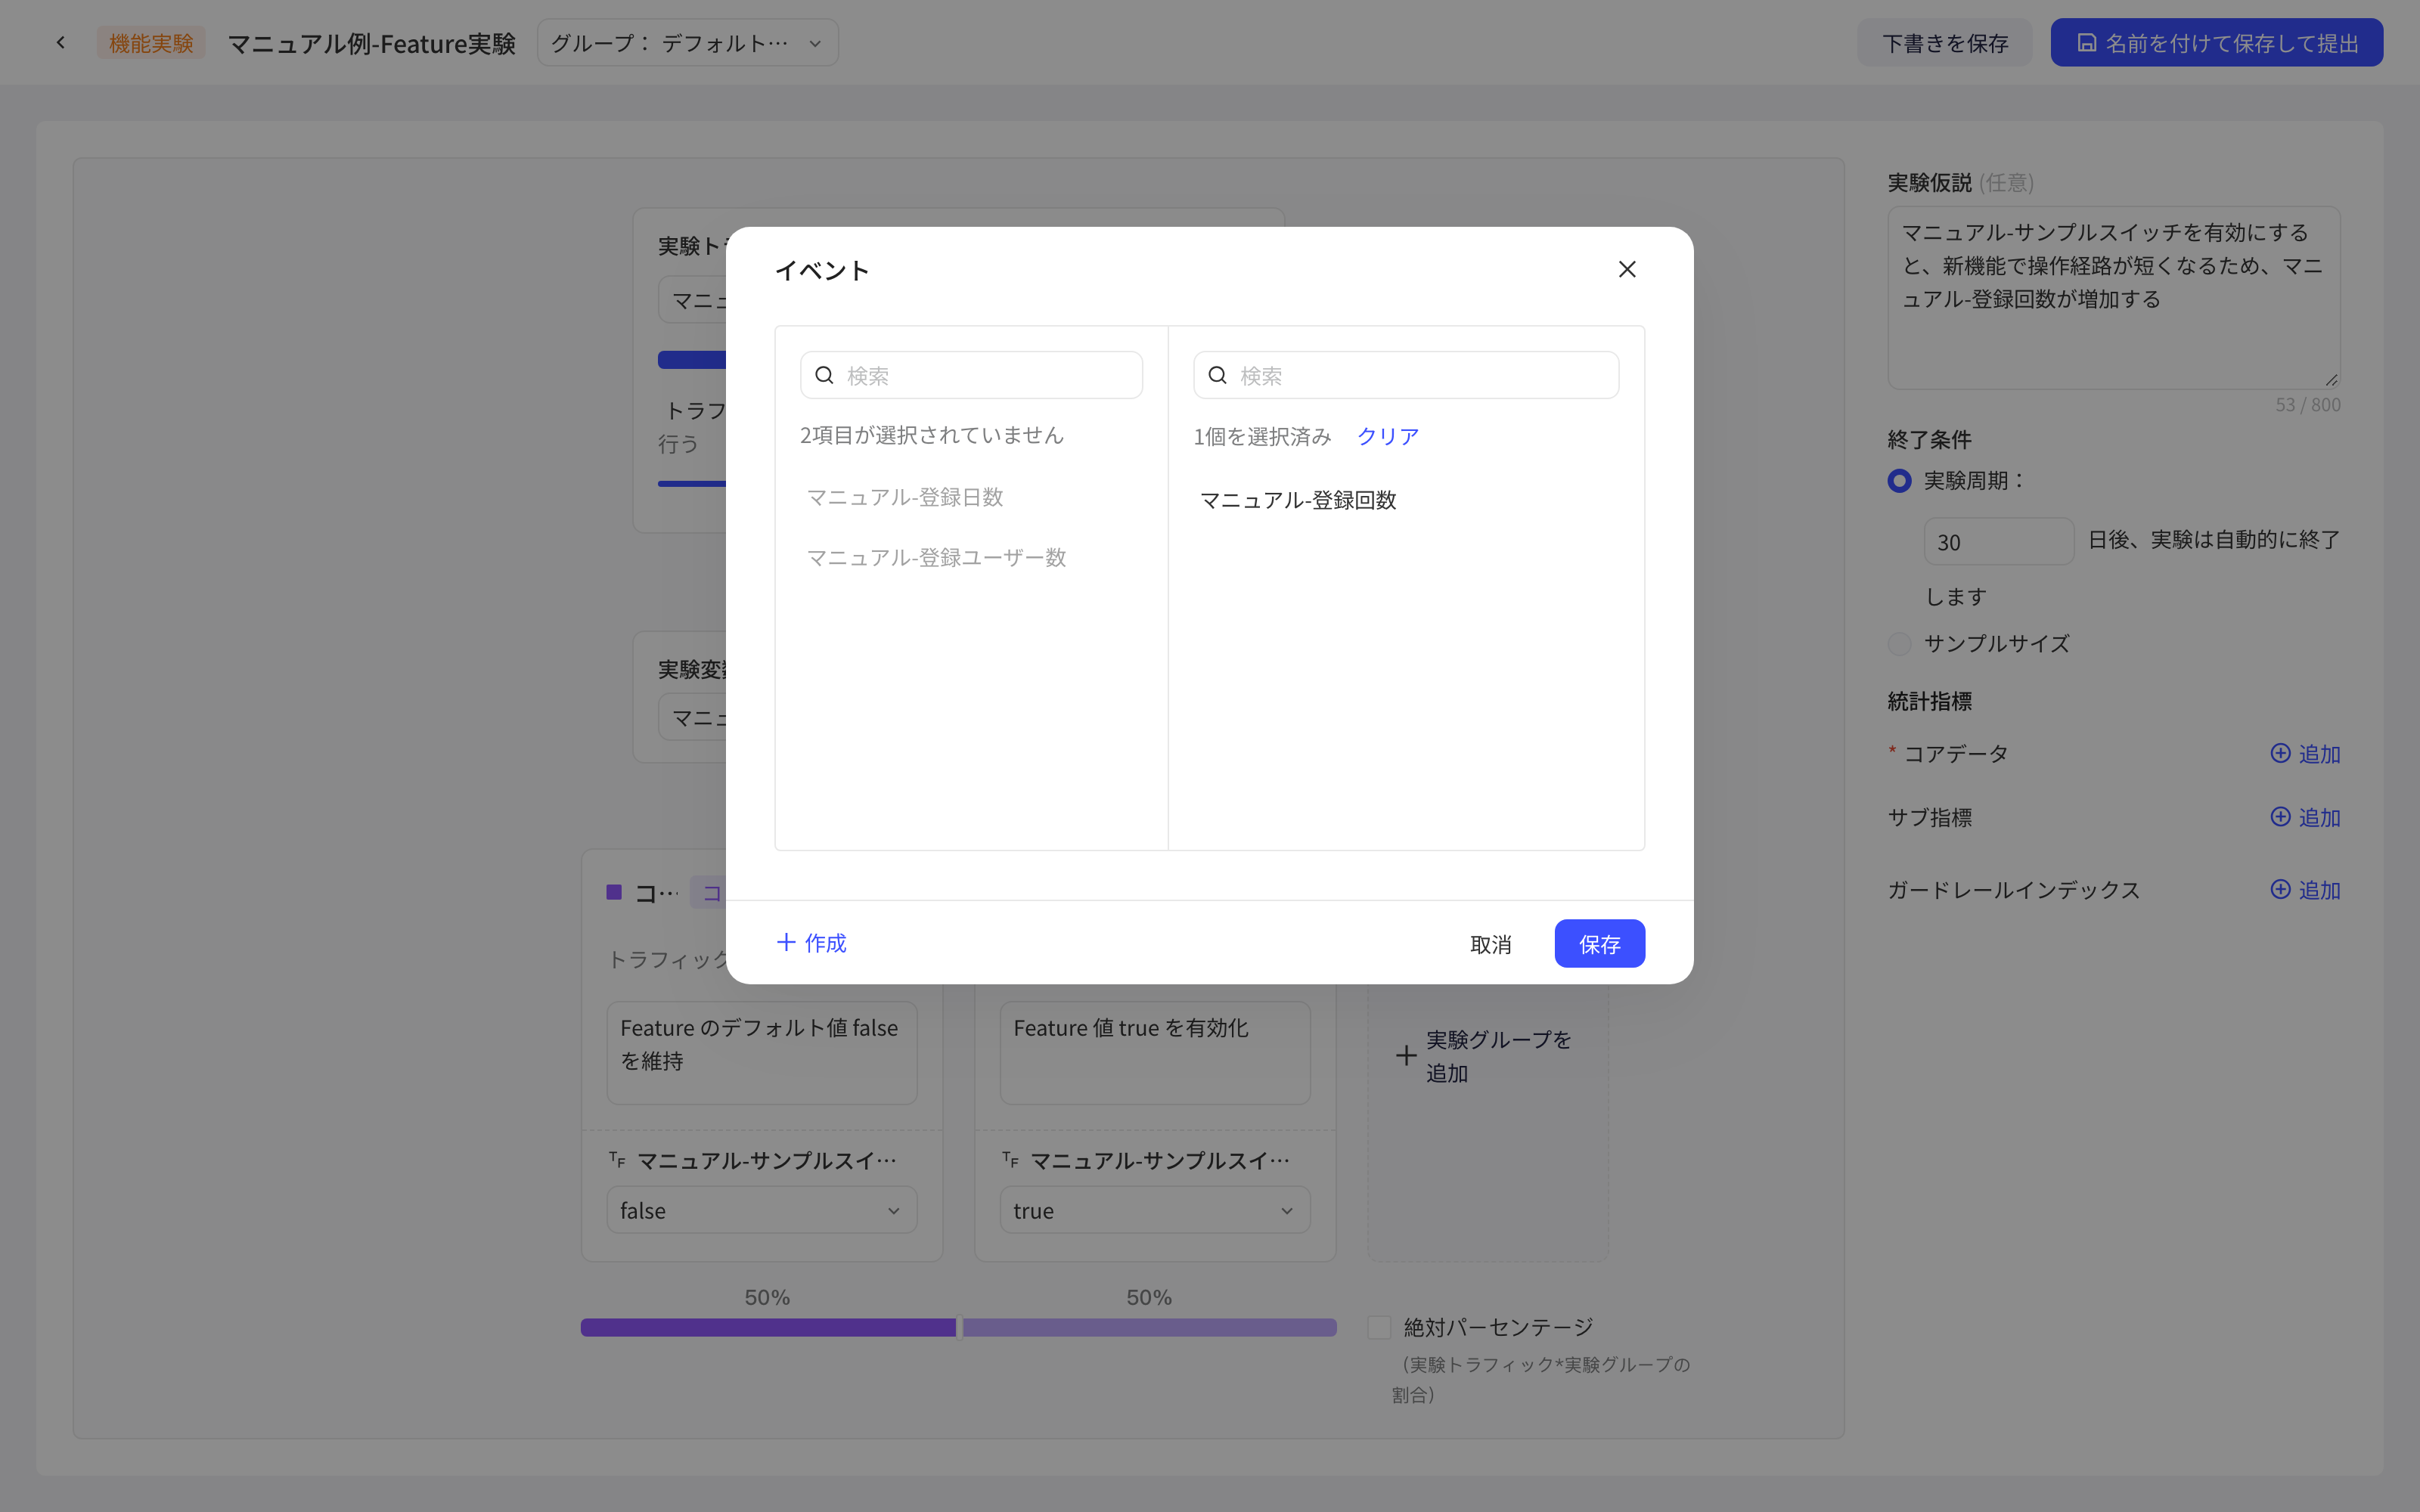
Task: Click plus-circle icon for ガードレールインデックス 追加
Action: (2280, 889)
